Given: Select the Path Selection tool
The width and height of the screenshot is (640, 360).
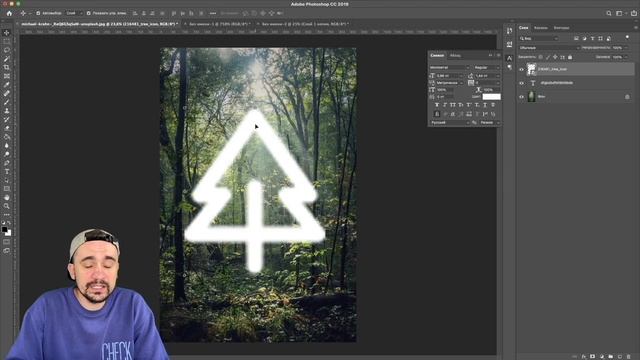Looking at the screenshot, I should [7, 180].
